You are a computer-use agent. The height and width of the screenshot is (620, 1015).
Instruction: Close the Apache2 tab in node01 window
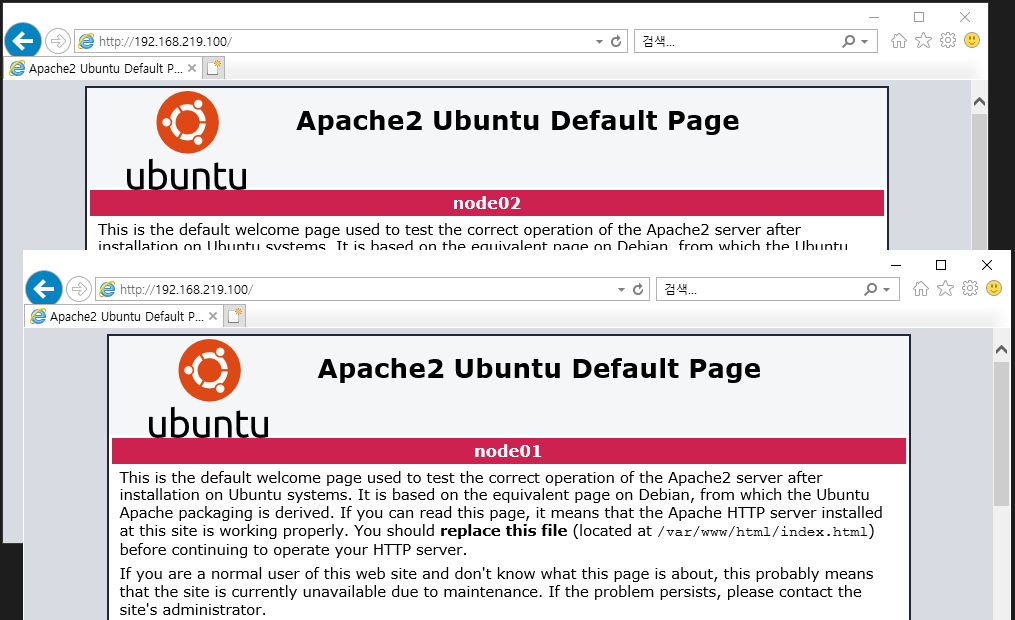[x=213, y=316]
